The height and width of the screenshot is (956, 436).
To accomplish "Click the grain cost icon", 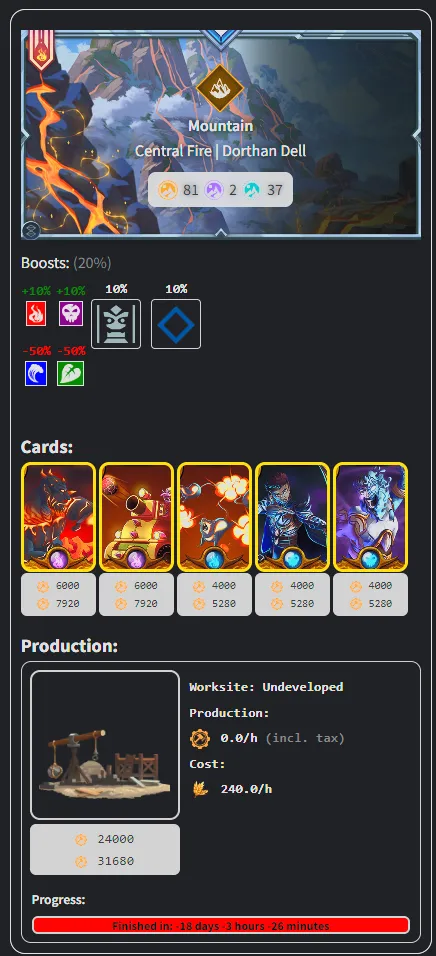I will (200, 789).
